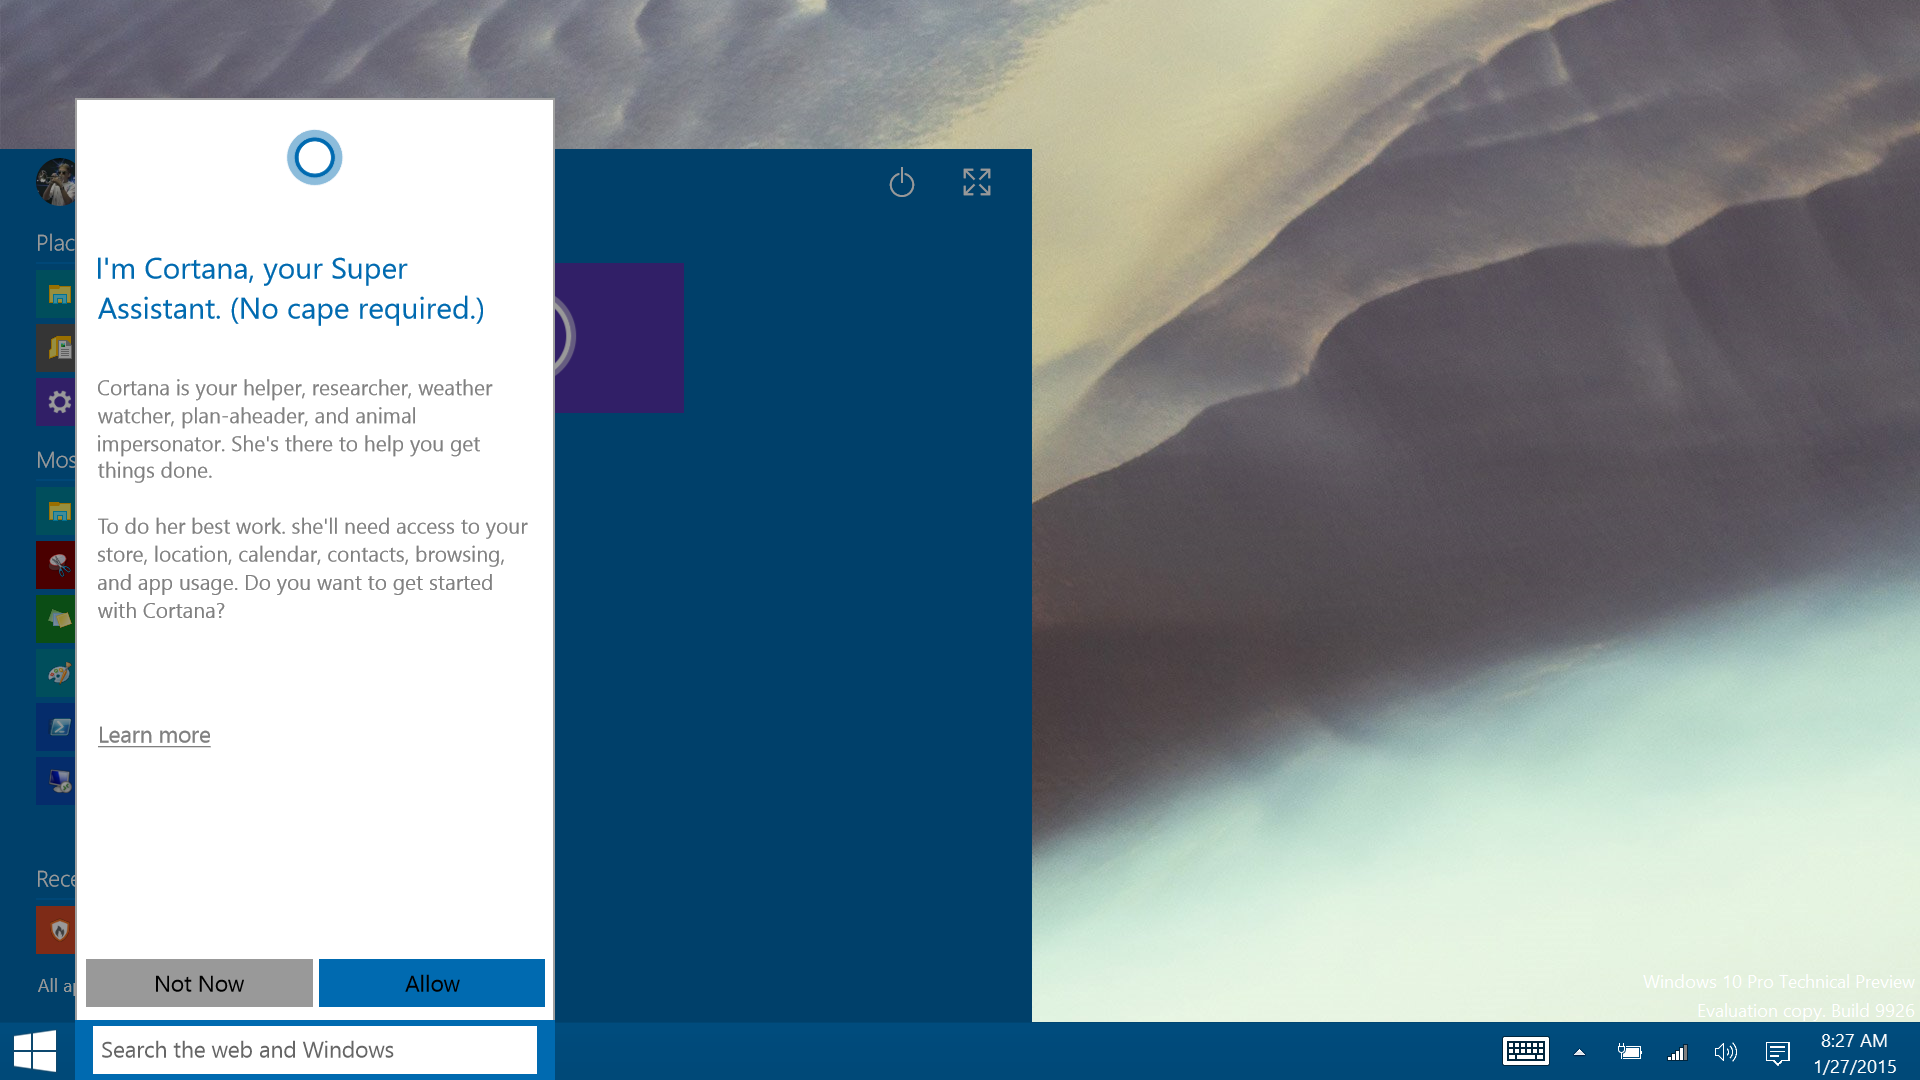The height and width of the screenshot is (1080, 1920).
Task: Launch the Snipping Tool icon
Action: 56,565
